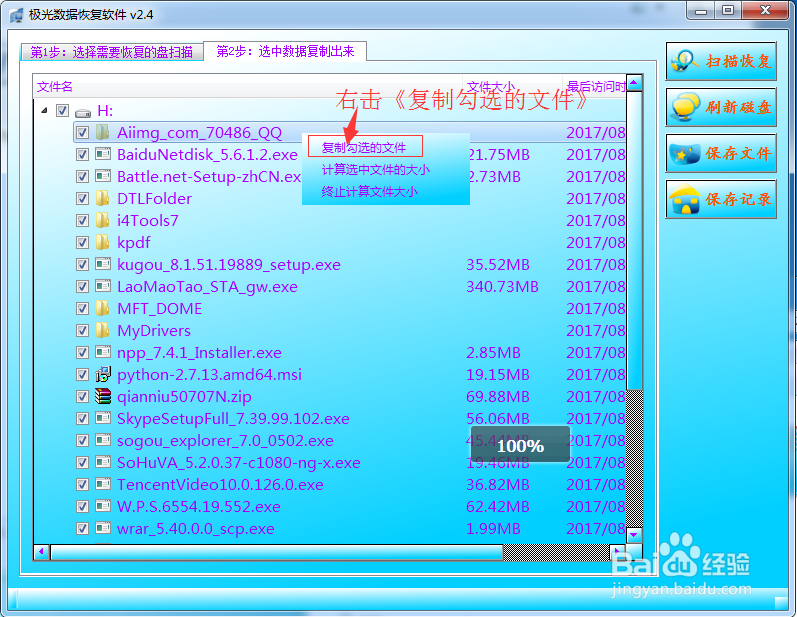The height and width of the screenshot is (617, 797).
Task: Click the app icon in the title bar
Action: tap(17, 14)
